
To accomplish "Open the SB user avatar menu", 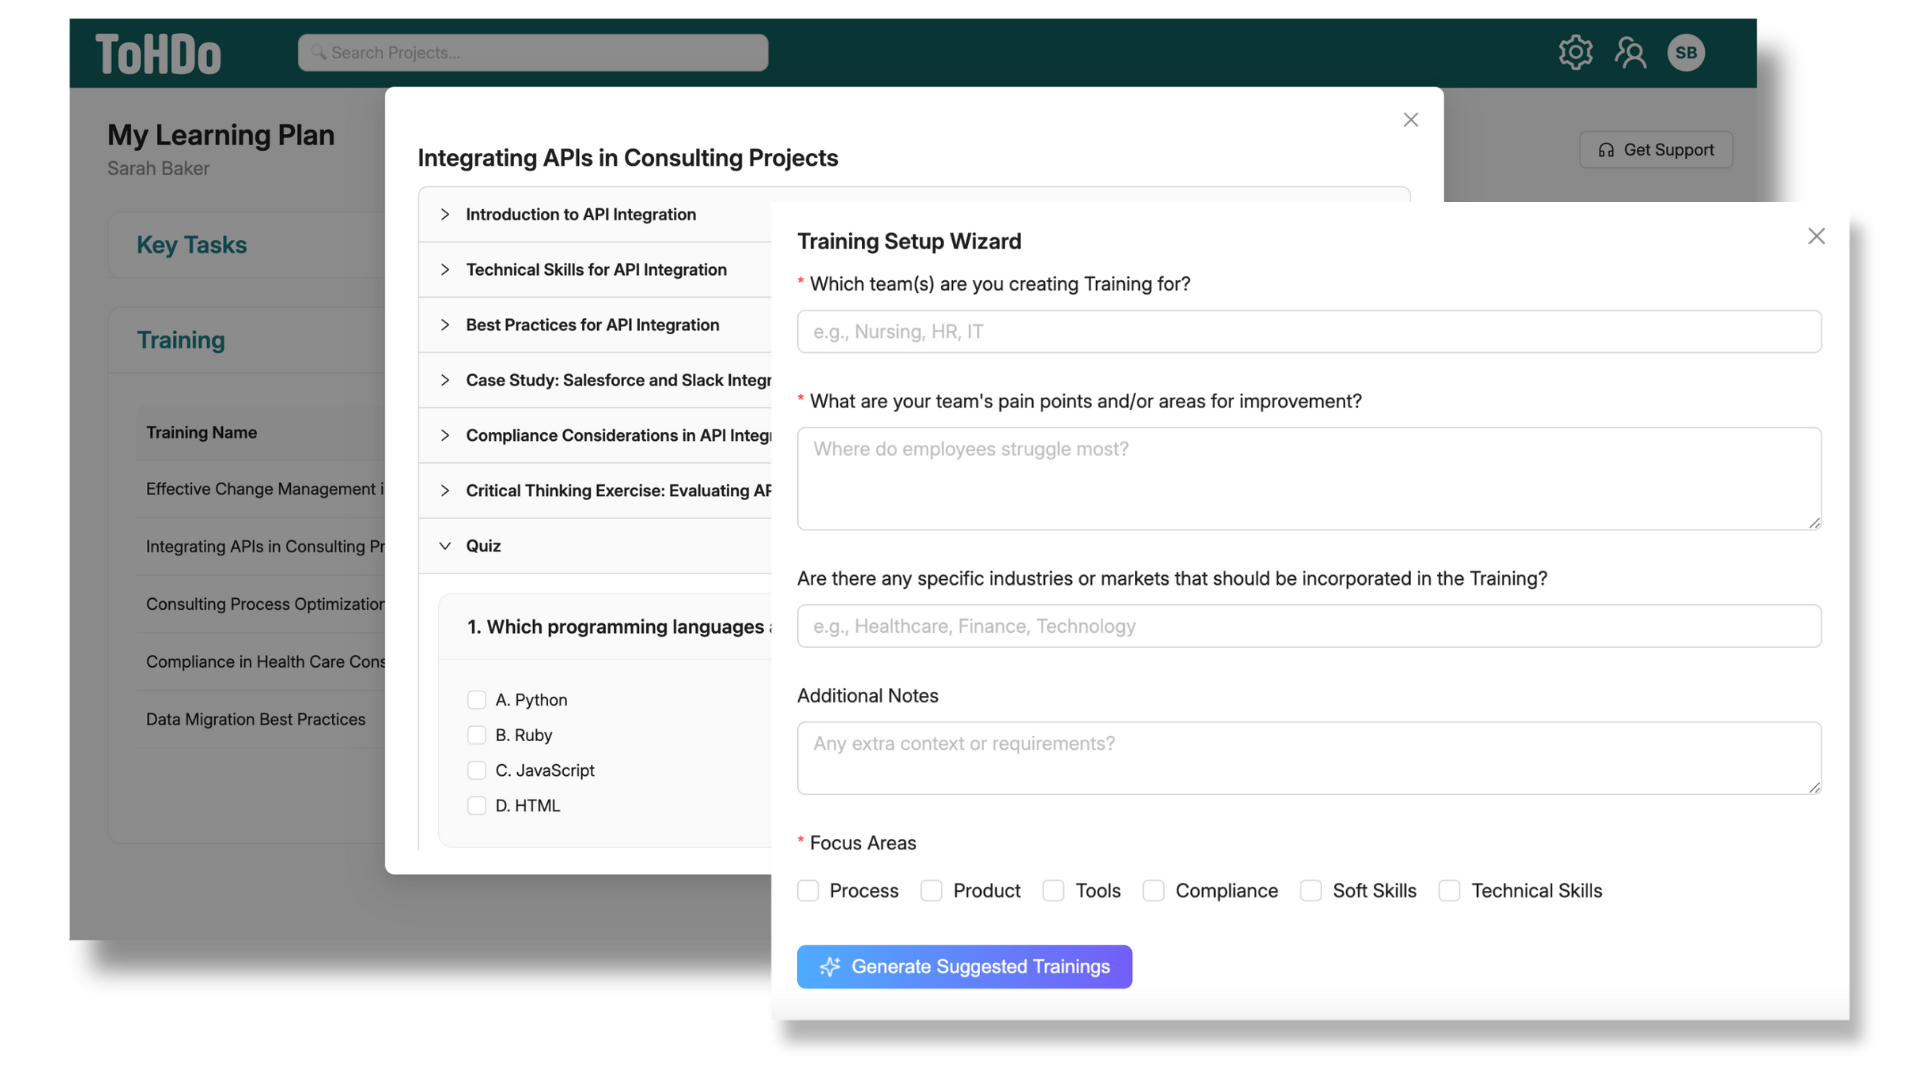I will pos(1686,52).
